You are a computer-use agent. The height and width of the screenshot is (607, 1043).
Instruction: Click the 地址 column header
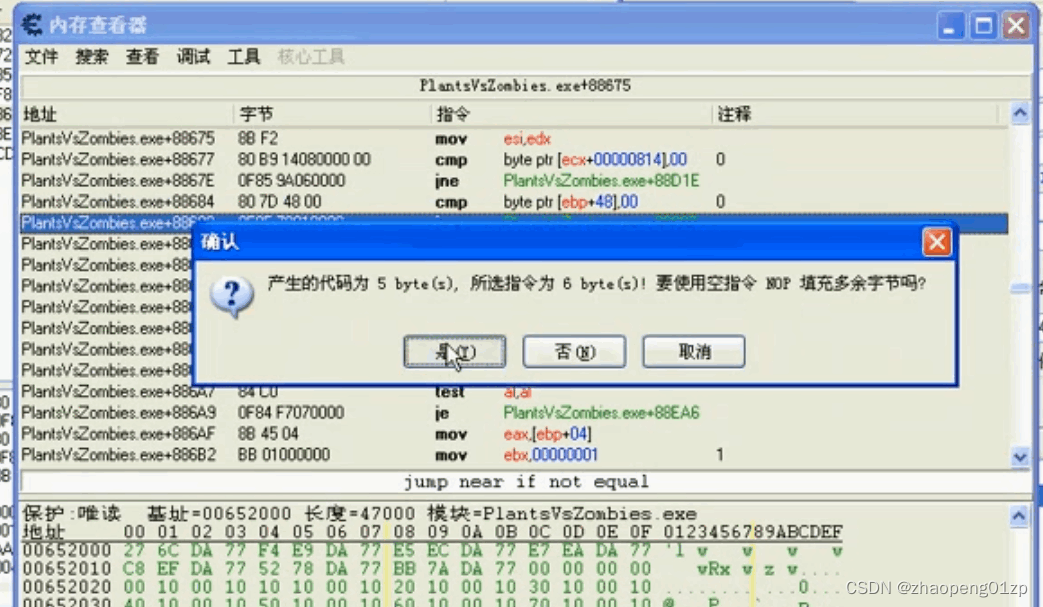[x=126, y=114]
